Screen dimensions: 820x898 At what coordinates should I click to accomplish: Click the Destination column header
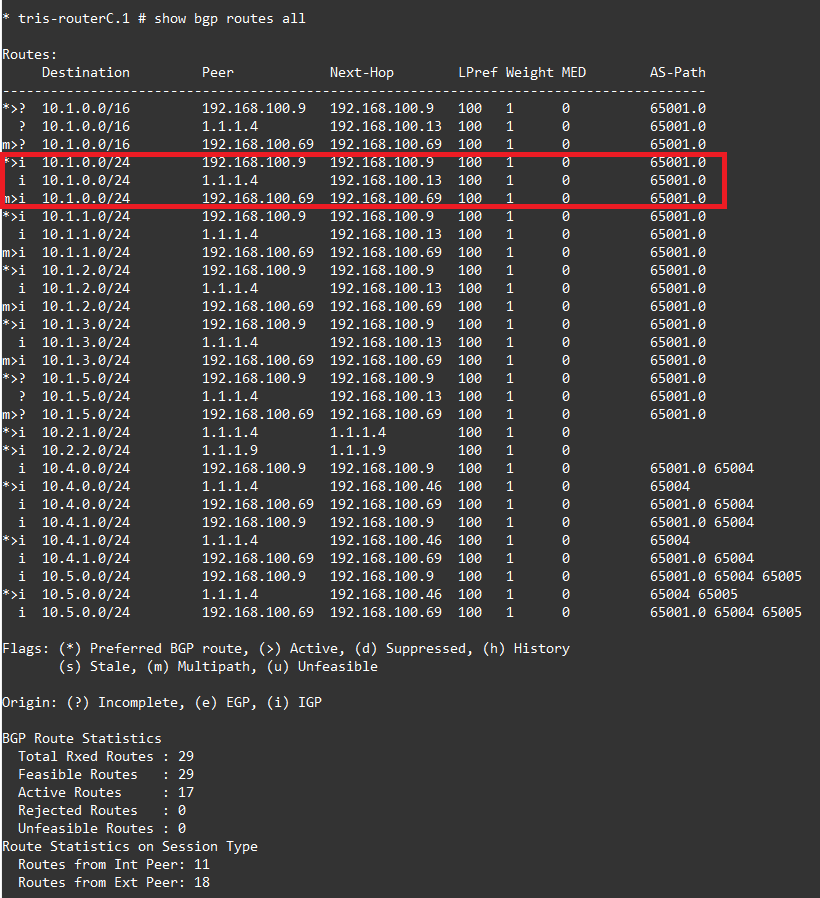tap(85, 72)
